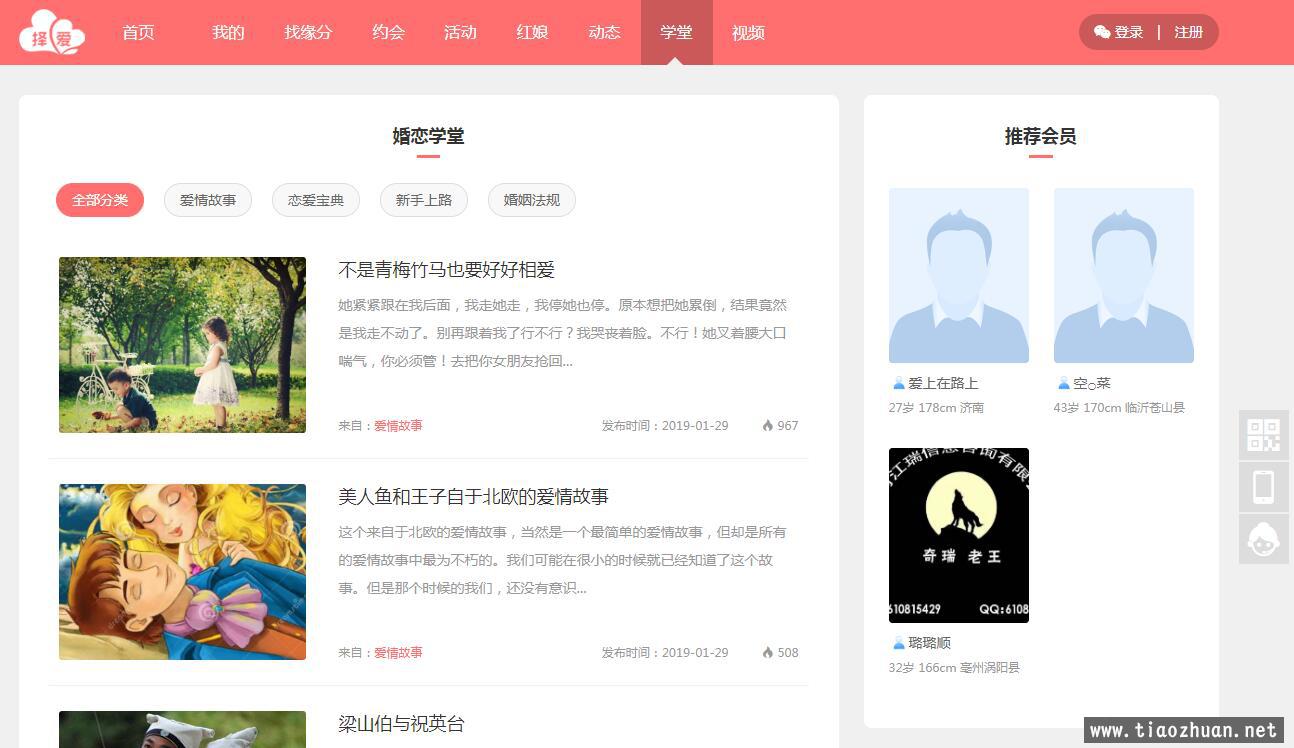Click user icon beside 爱上在路上
The width and height of the screenshot is (1294, 748).
(x=898, y=383)
